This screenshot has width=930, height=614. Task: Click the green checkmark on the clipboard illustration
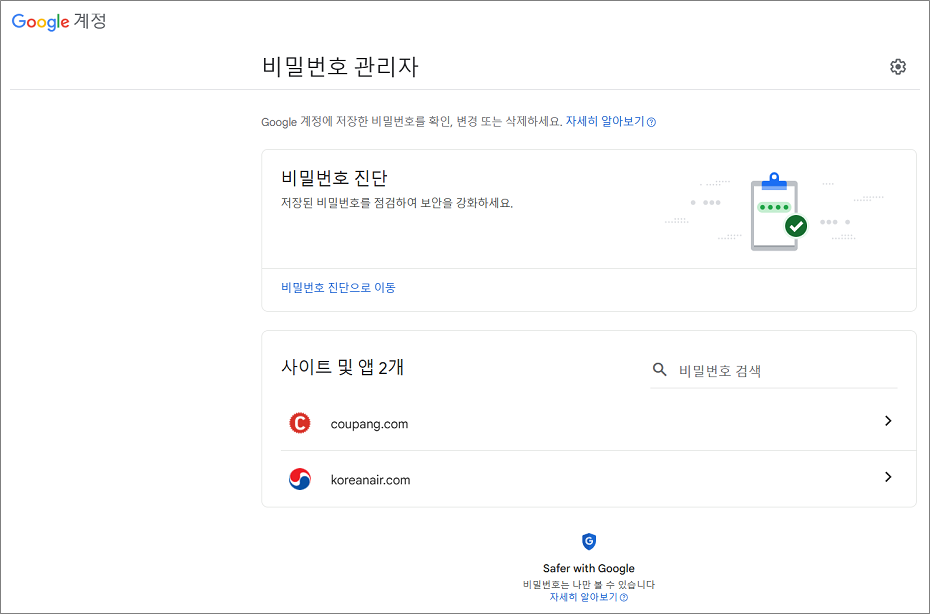pyautogui.click(x=795, y=226)
